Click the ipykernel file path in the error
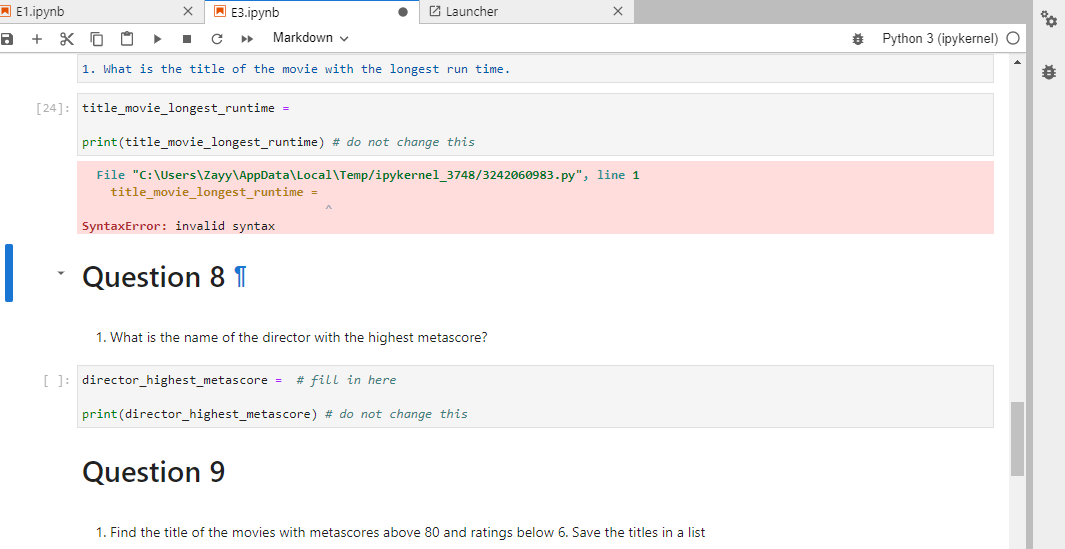This screenshot has width=1065, height=549. point(357,175)
